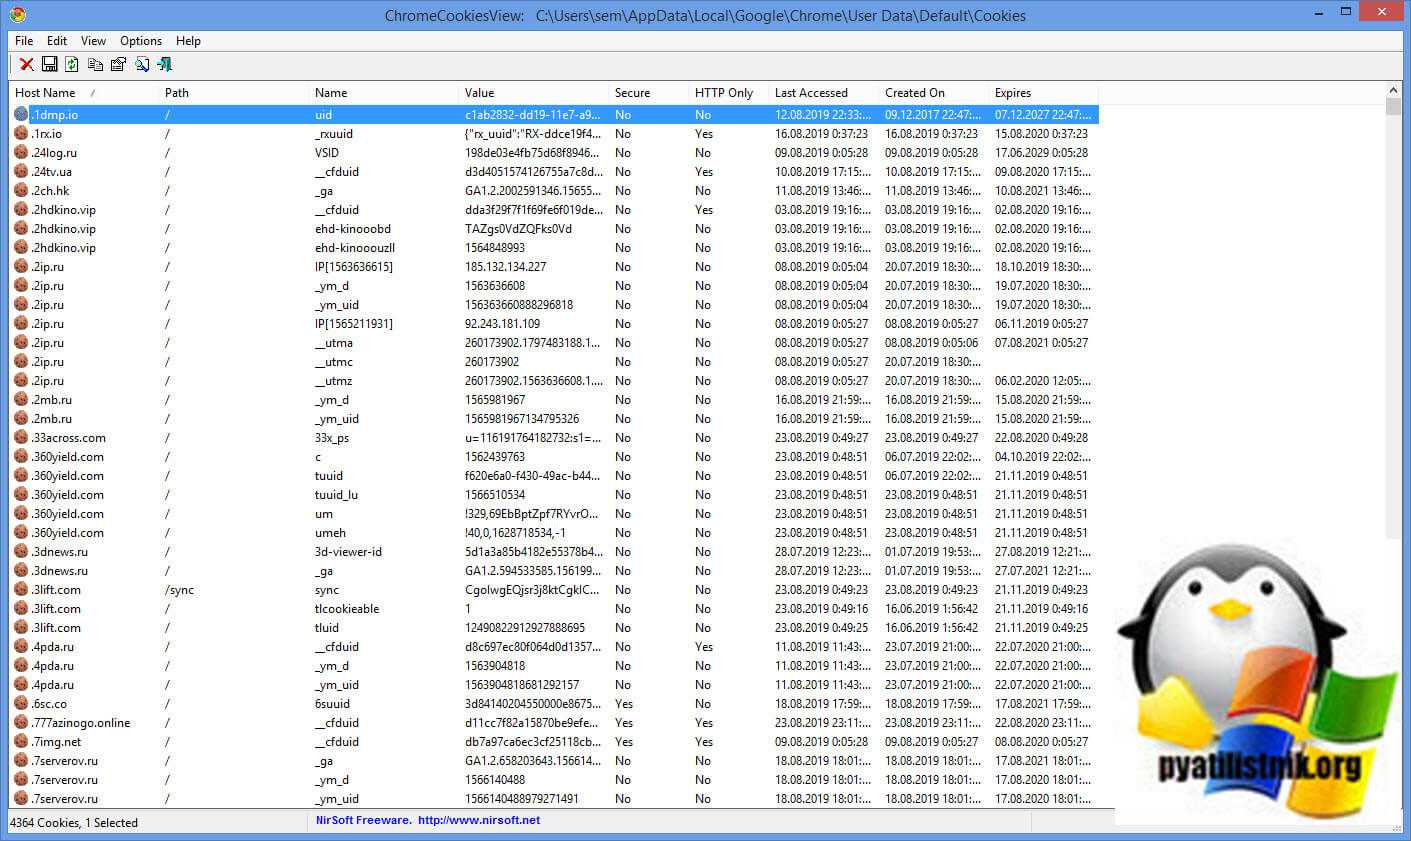Click the floppy disk save icon

pyautogui.click(x=49, y=64)
